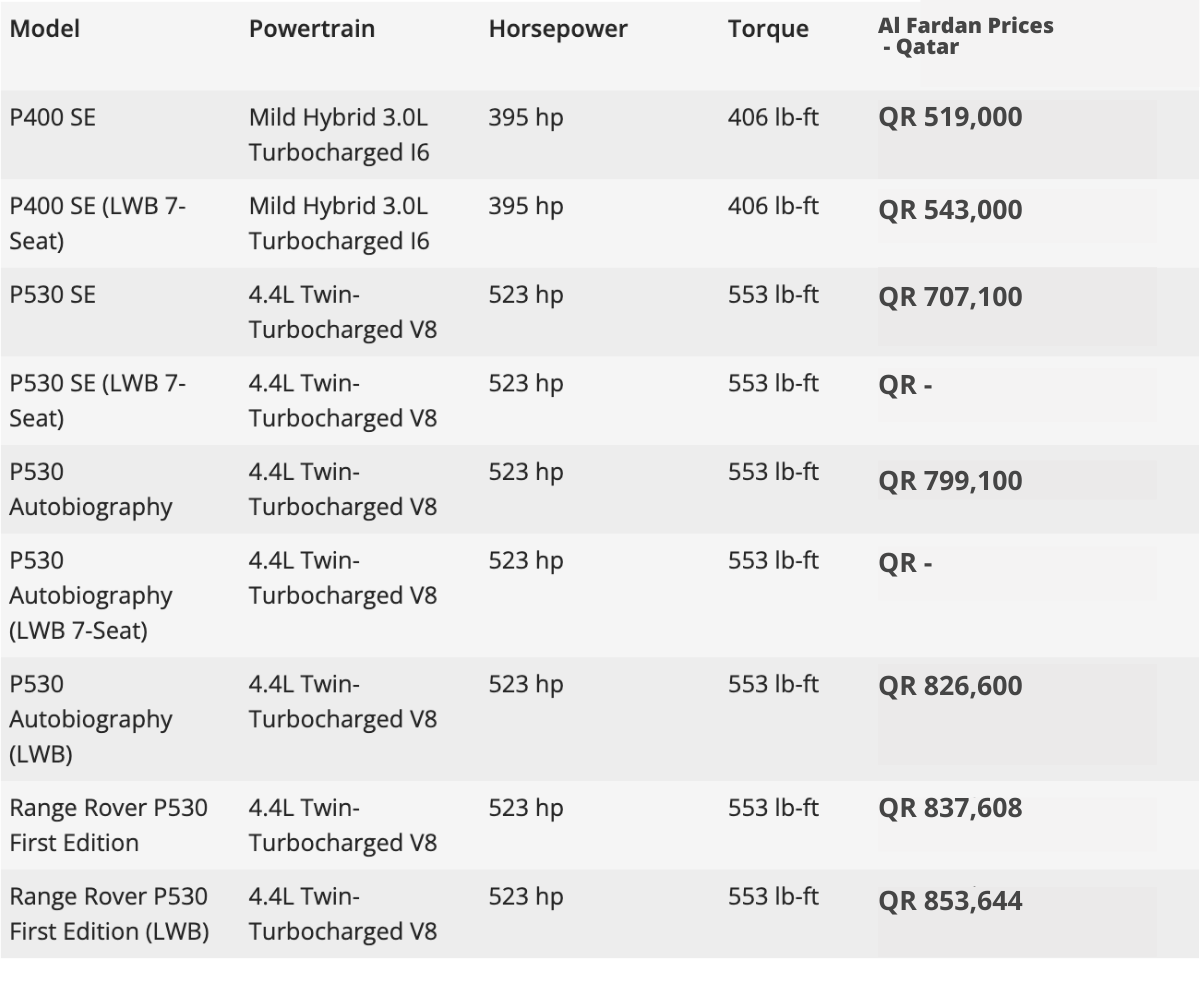Click the QR 519,000 price
Screen dimensions: 1200x1000
point(950,117)
